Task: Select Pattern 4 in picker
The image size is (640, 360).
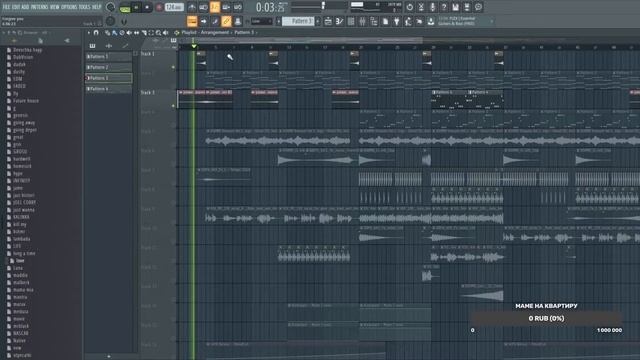Action: [x=109, y=89]
